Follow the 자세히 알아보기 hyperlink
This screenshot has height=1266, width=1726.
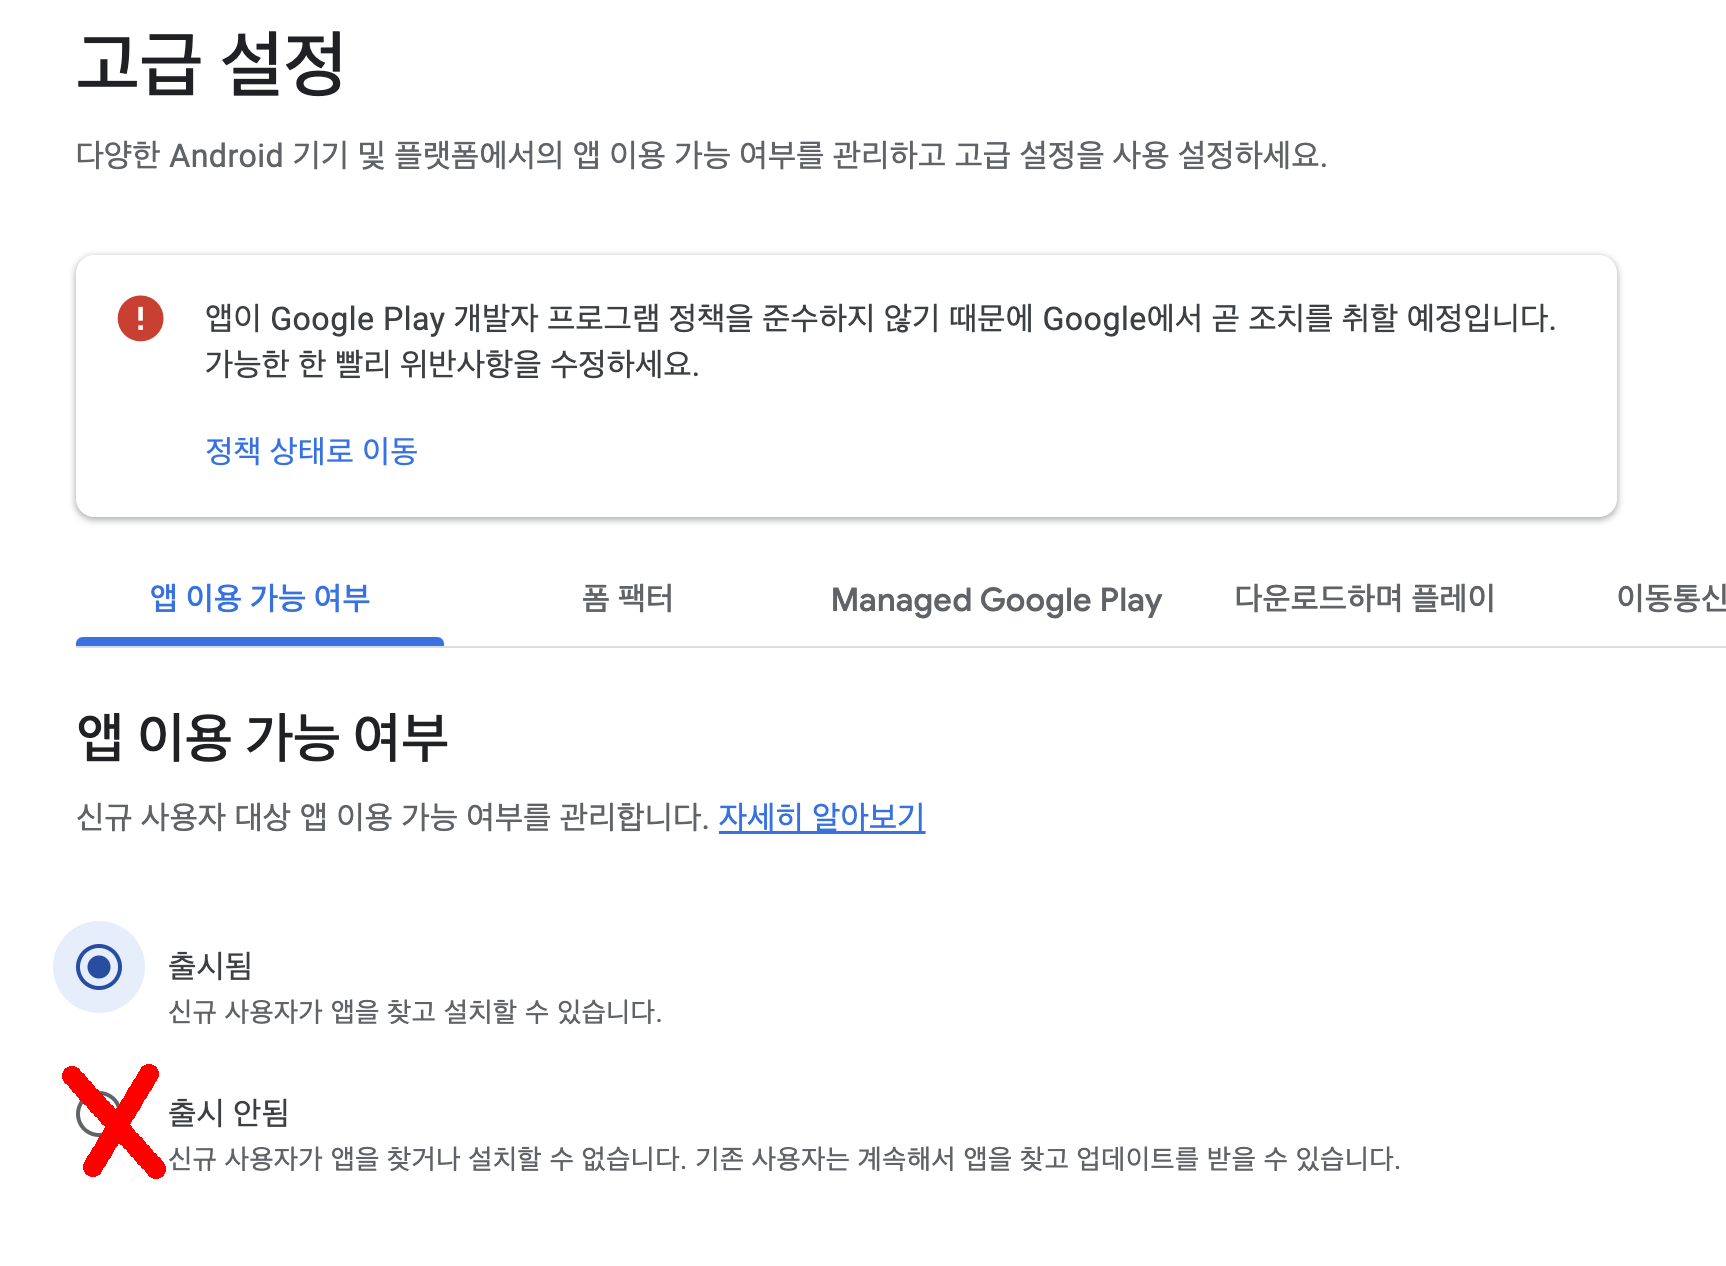822,817
